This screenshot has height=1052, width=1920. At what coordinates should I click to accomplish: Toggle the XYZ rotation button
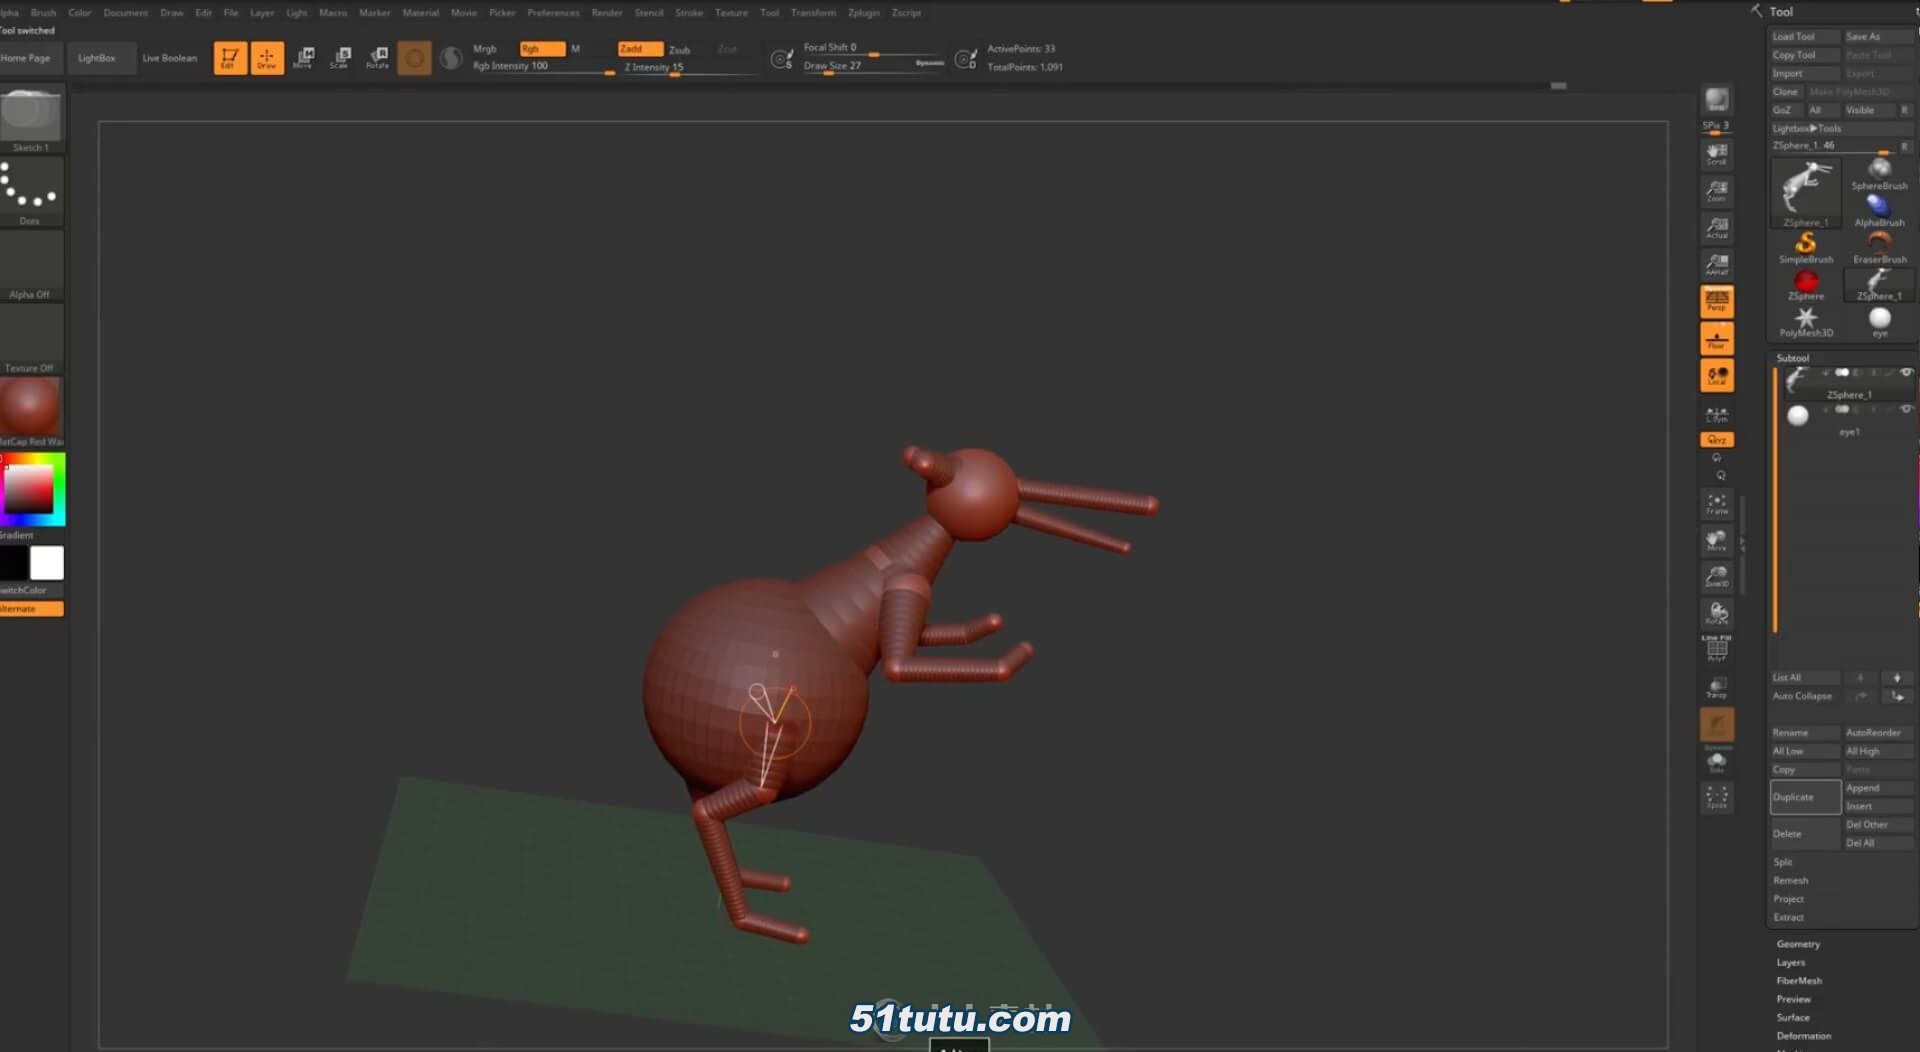click(x=1717, y=440)
